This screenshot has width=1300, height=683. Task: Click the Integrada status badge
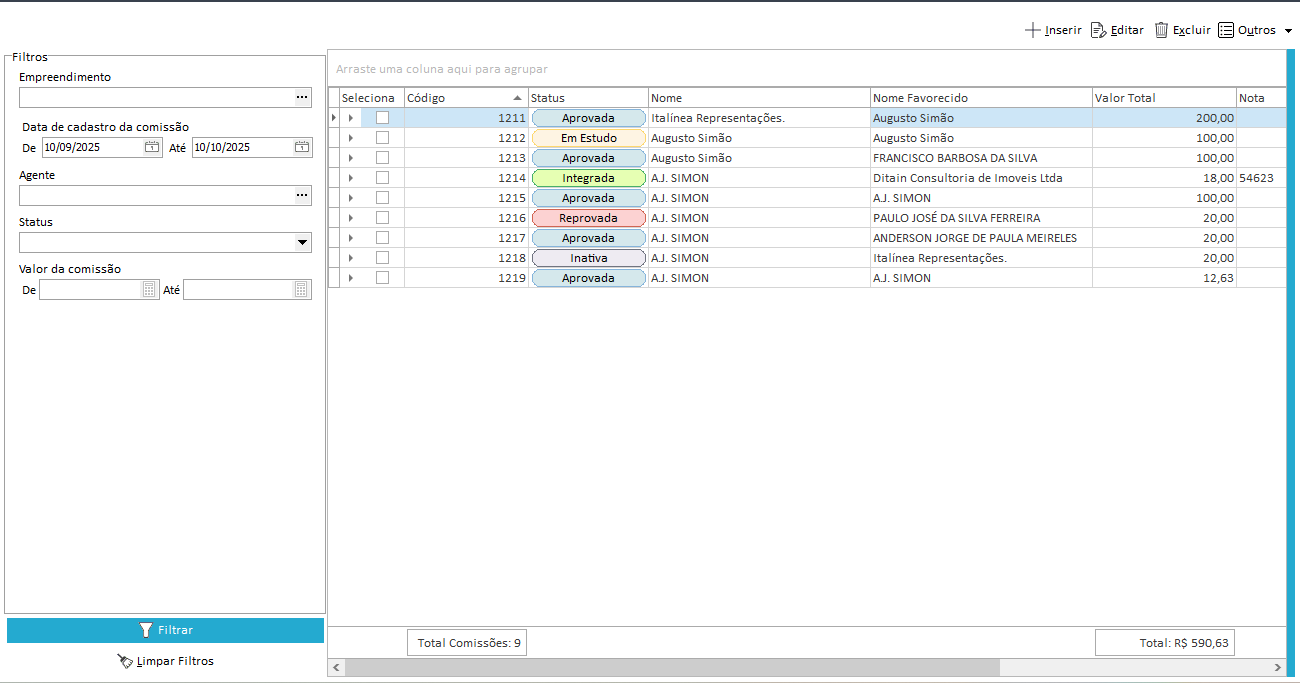pyautogui.click(x=588, y=178)
